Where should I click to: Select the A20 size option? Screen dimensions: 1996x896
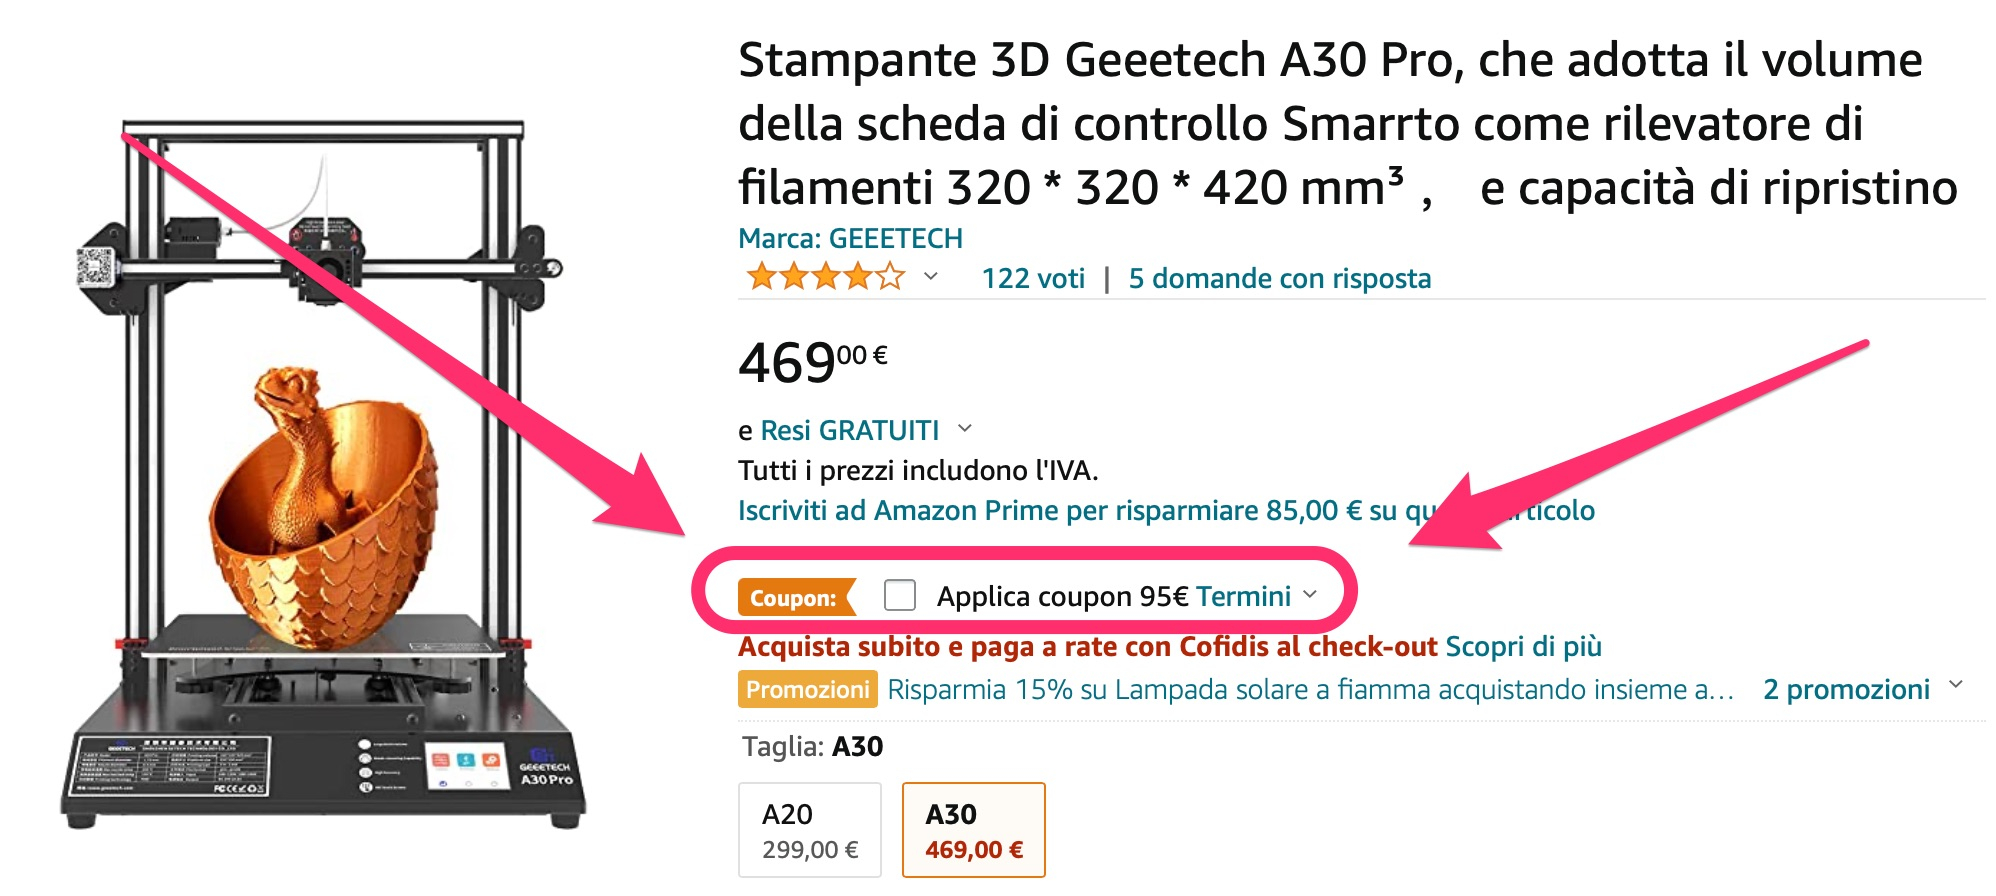pos(809,830)
